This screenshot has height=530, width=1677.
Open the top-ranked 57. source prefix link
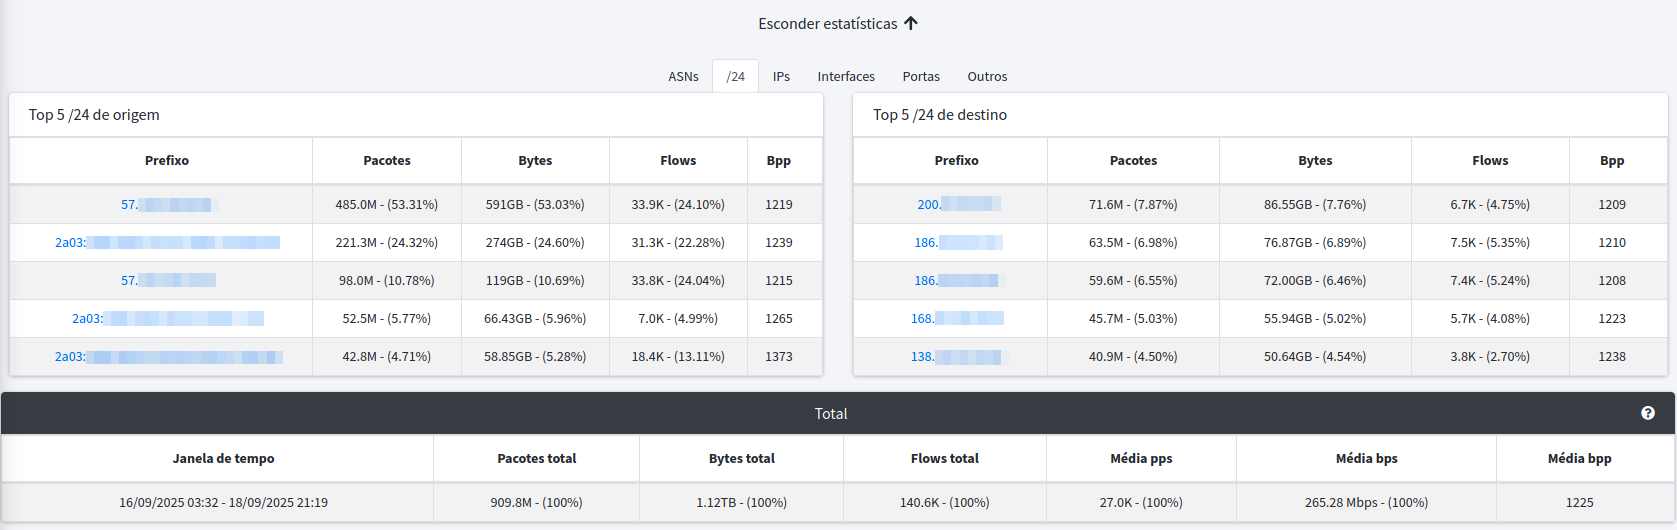tap(166, 205)
